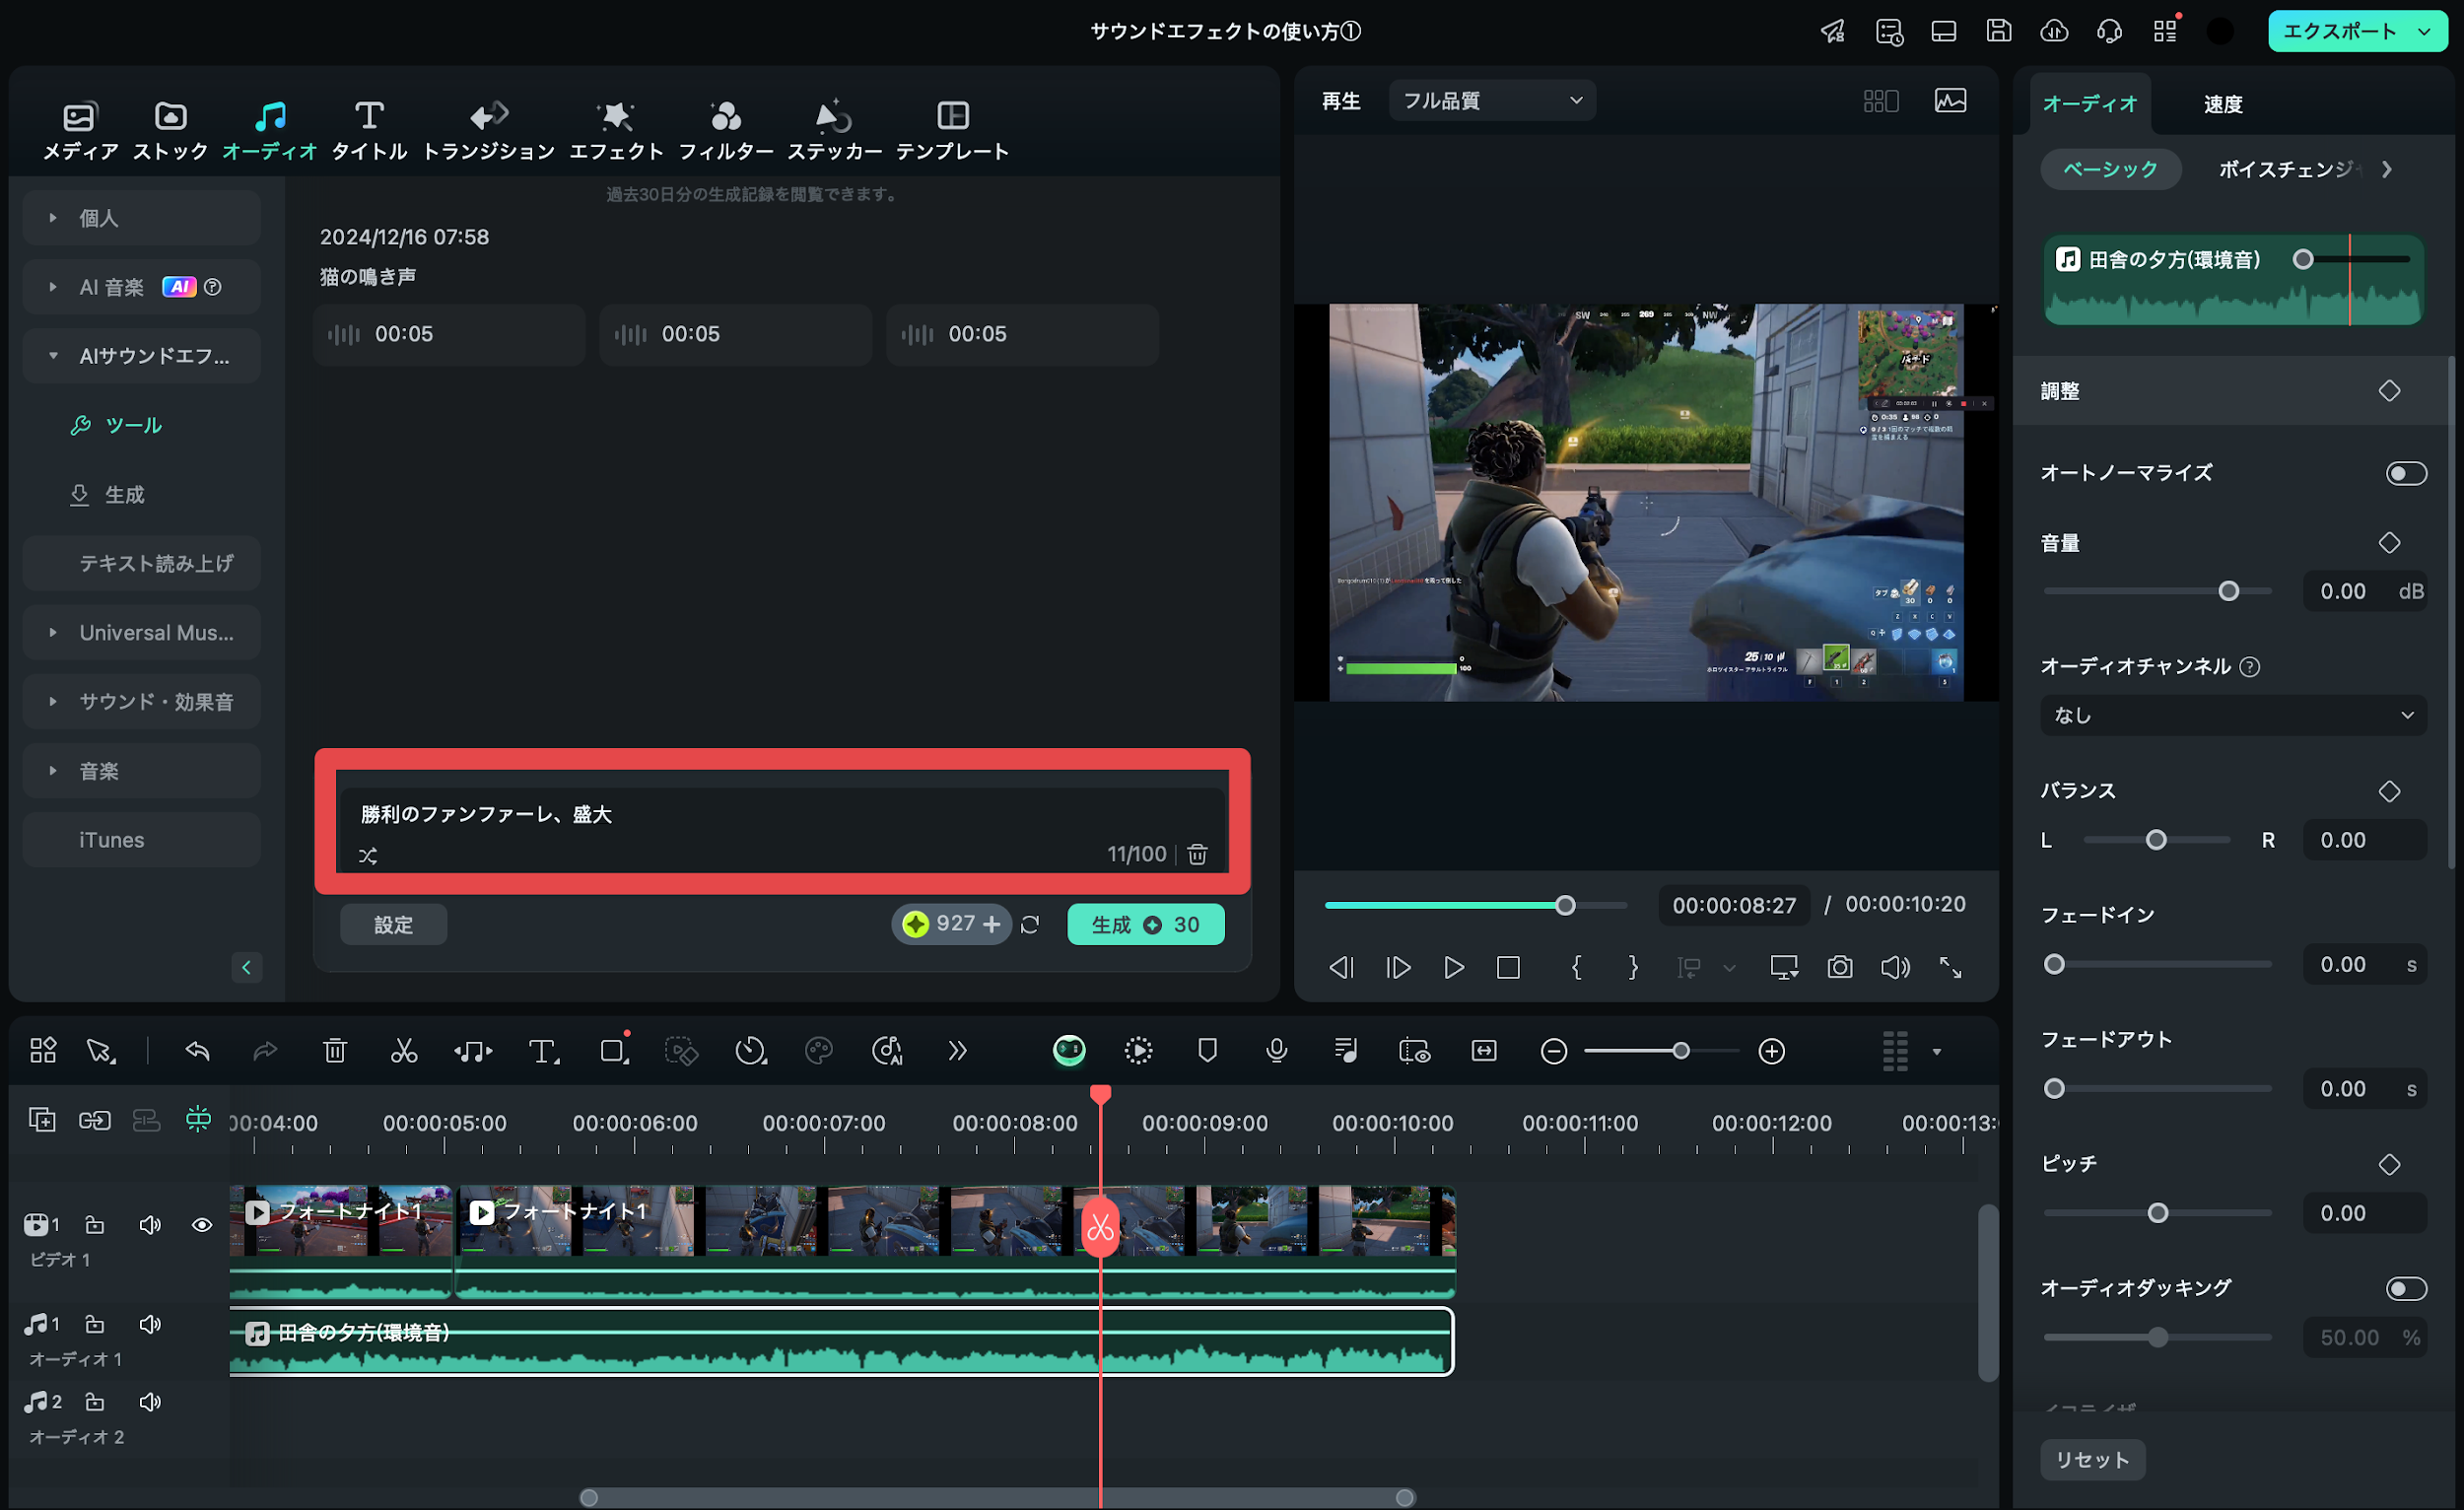Image resolution: width=2464 pixels, height=1510 pixels.
Task: Undo the last action
Action: [x=197, y=1050]
